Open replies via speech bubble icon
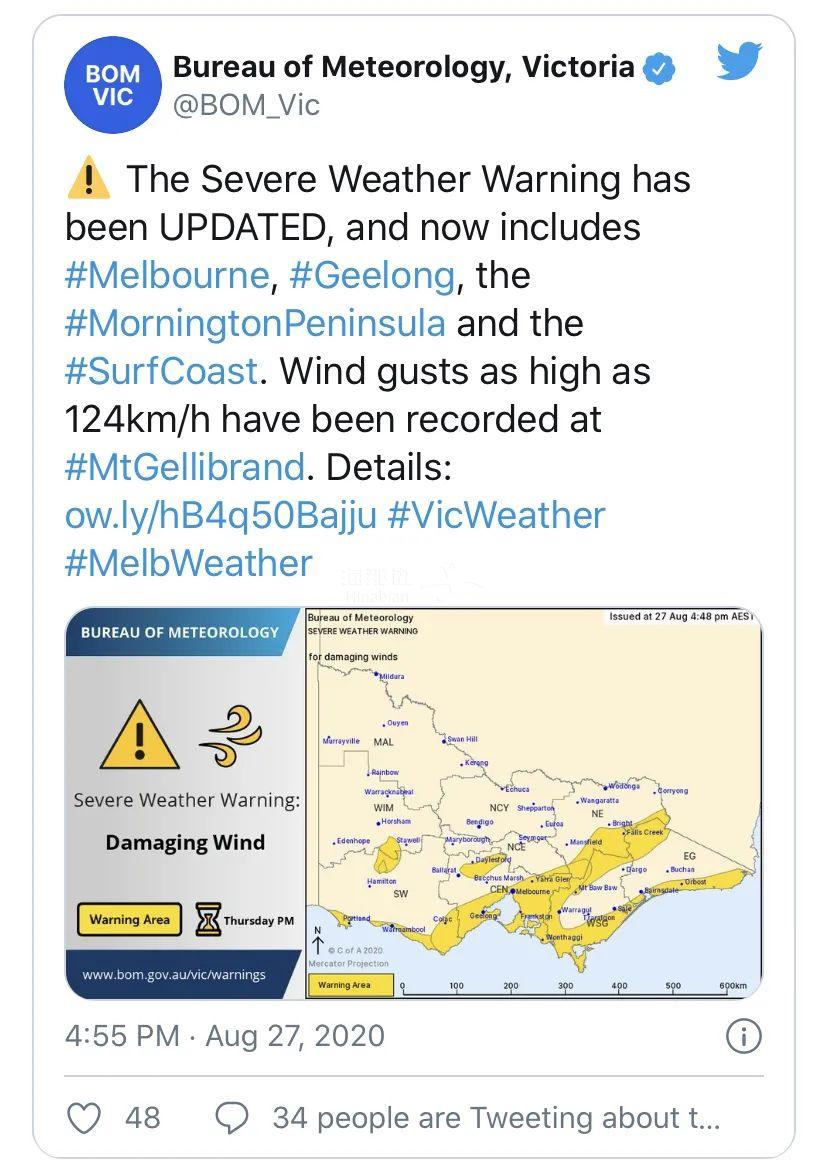Viewport: 828px width, 1166px height. click(232, 1118)
